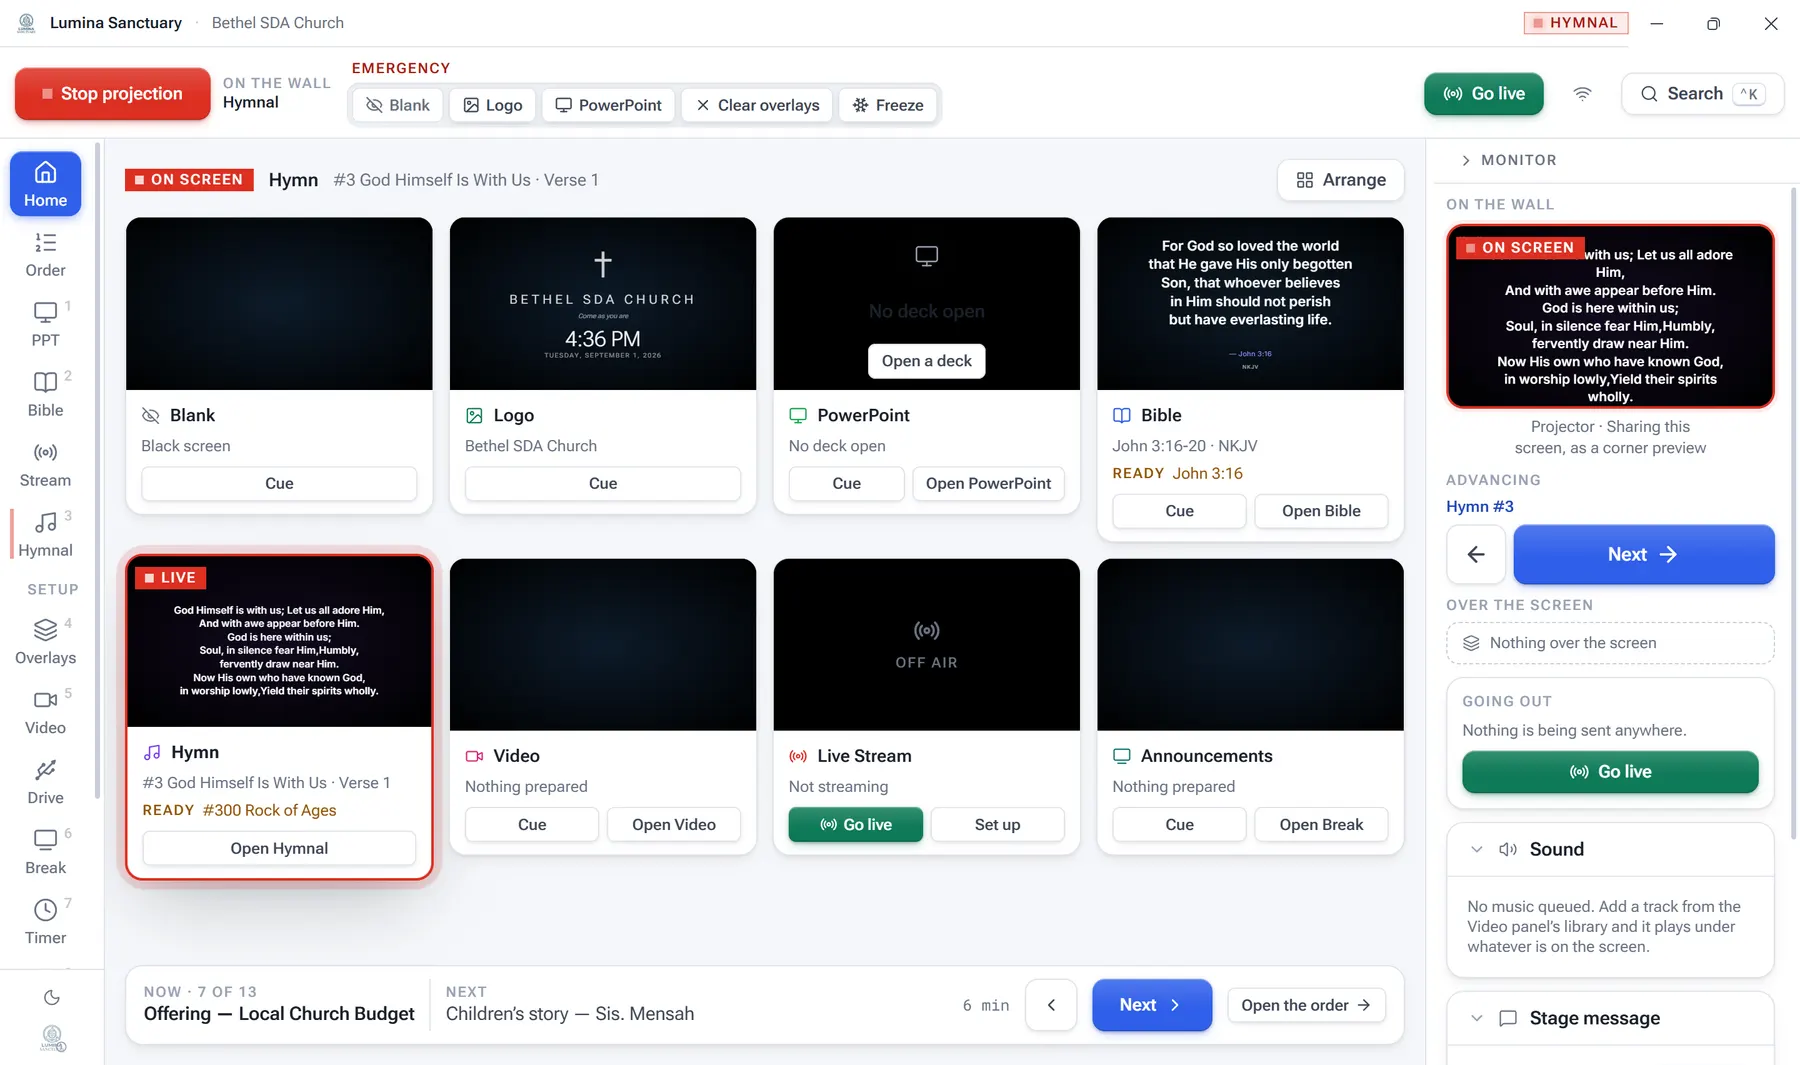Open the Overlays sidebar panel
Image resolution: width=1800 pixels, height=1065 pixels.
pos(46,642)
